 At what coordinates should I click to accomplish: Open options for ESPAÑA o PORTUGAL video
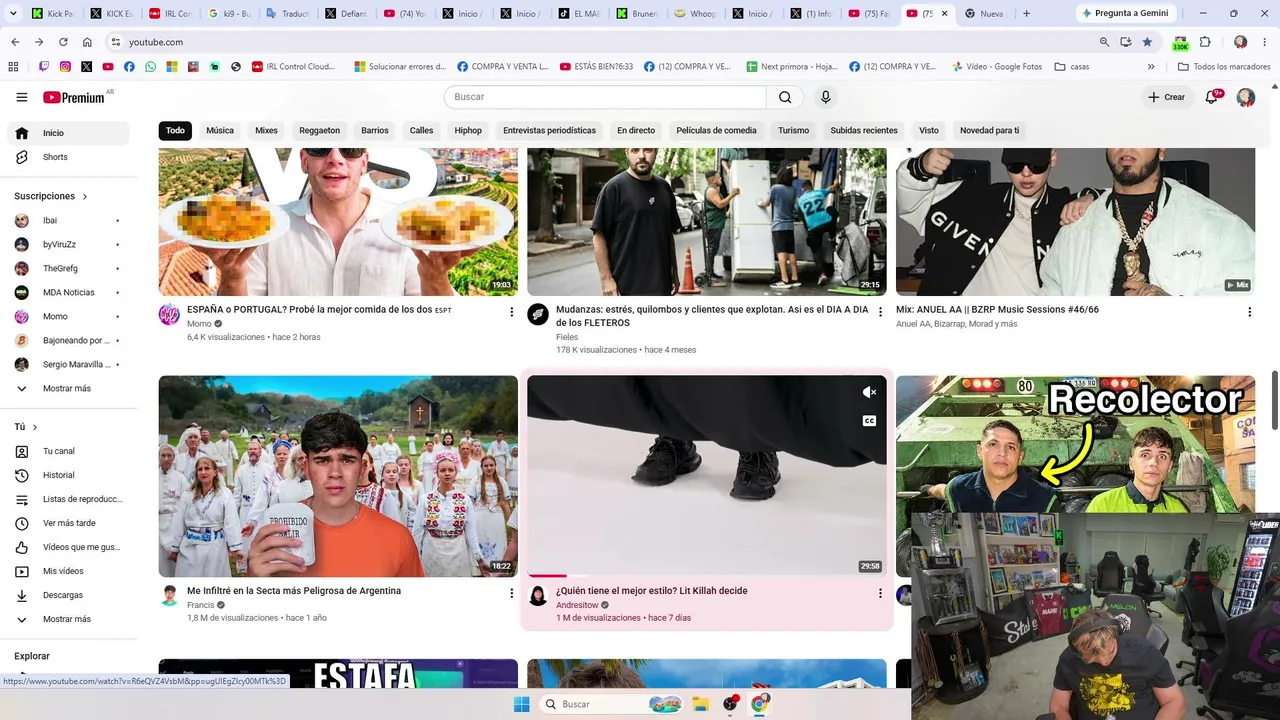coord(512,312)
